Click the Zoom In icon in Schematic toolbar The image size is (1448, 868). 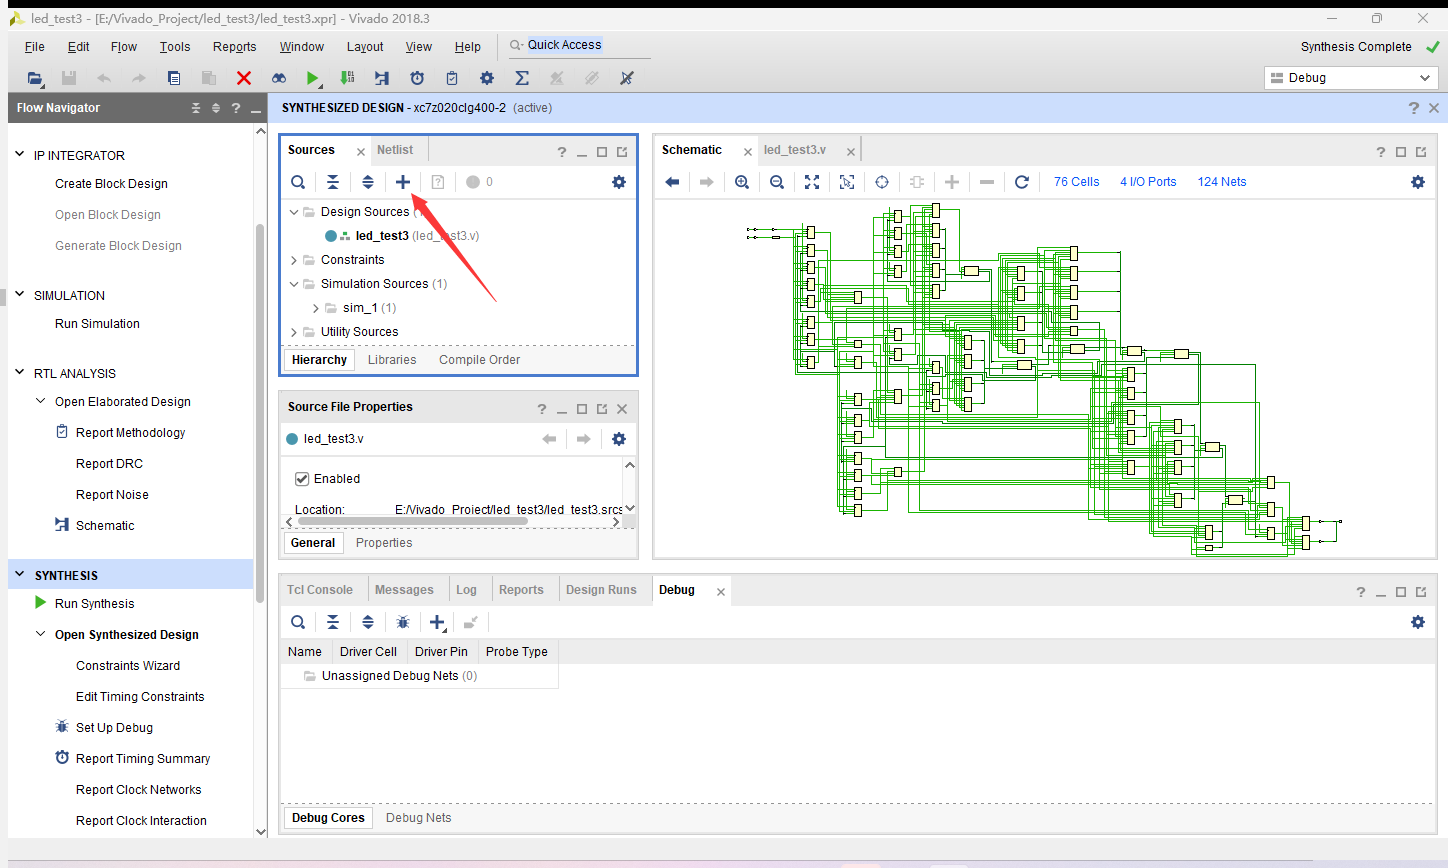pos(742,182)
